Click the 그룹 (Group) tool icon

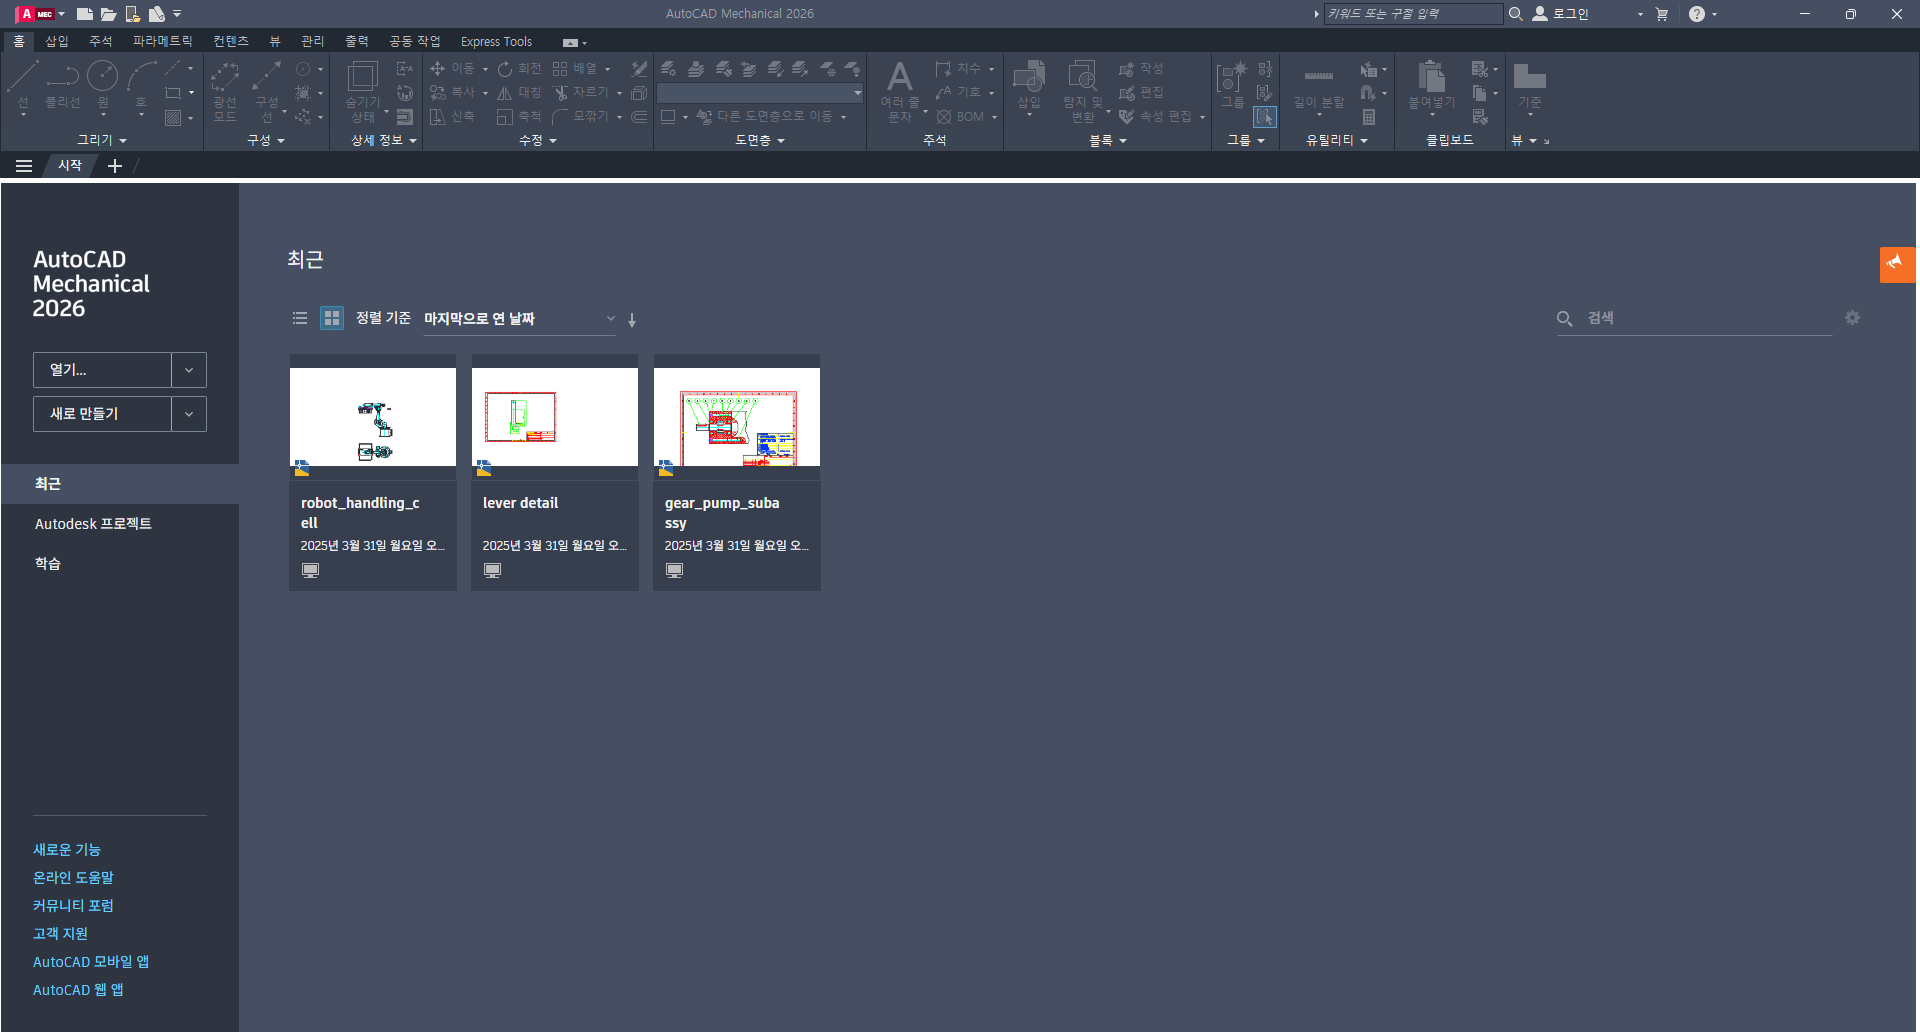pyautogui.click(x=1232, y=85)
